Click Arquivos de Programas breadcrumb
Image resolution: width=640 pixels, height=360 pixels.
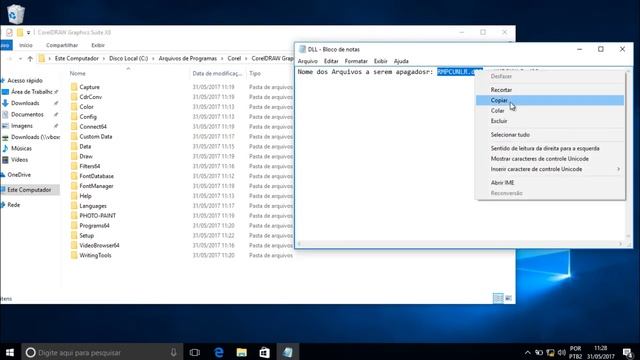tap(188, 59)
